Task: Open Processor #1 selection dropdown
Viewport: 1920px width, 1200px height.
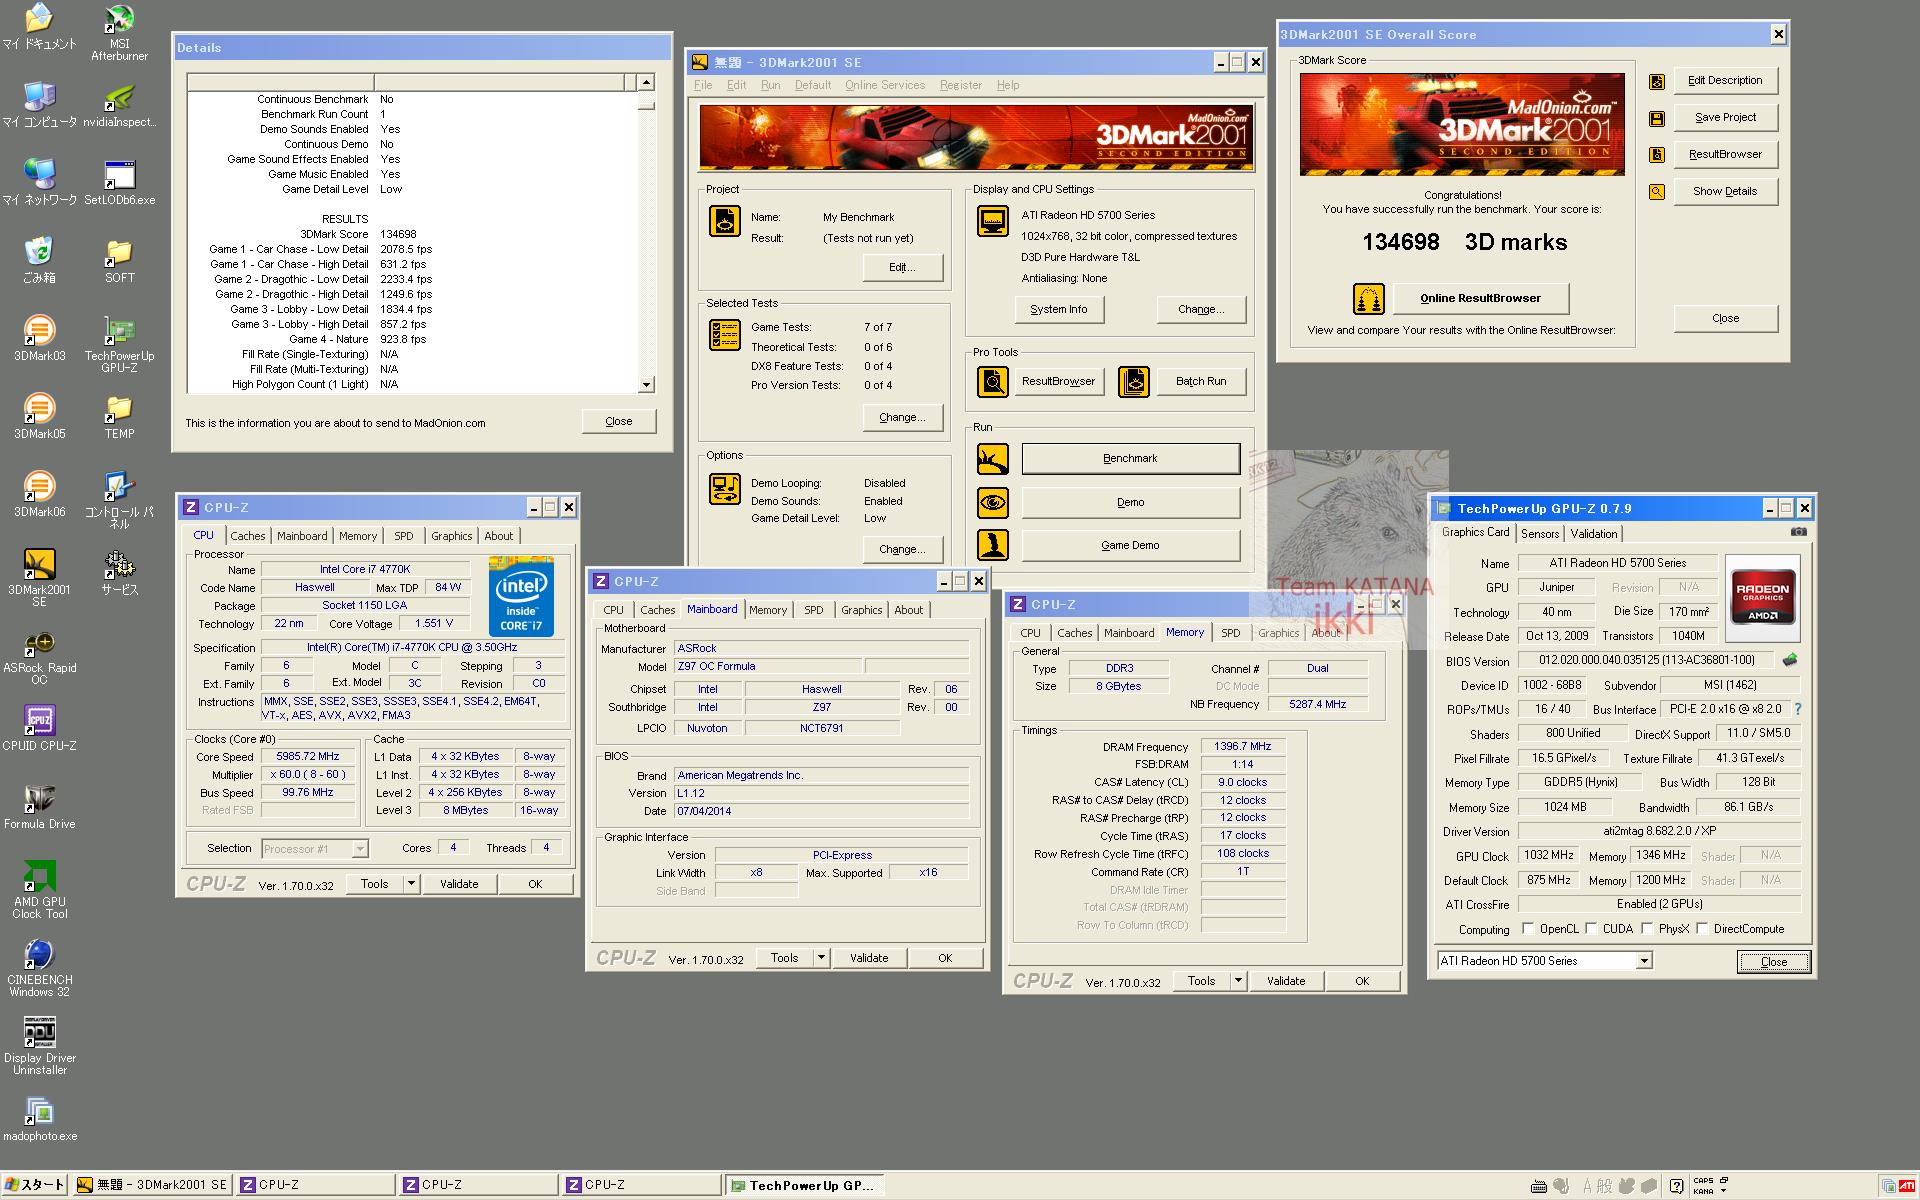Action: click(x=360, y=849)
